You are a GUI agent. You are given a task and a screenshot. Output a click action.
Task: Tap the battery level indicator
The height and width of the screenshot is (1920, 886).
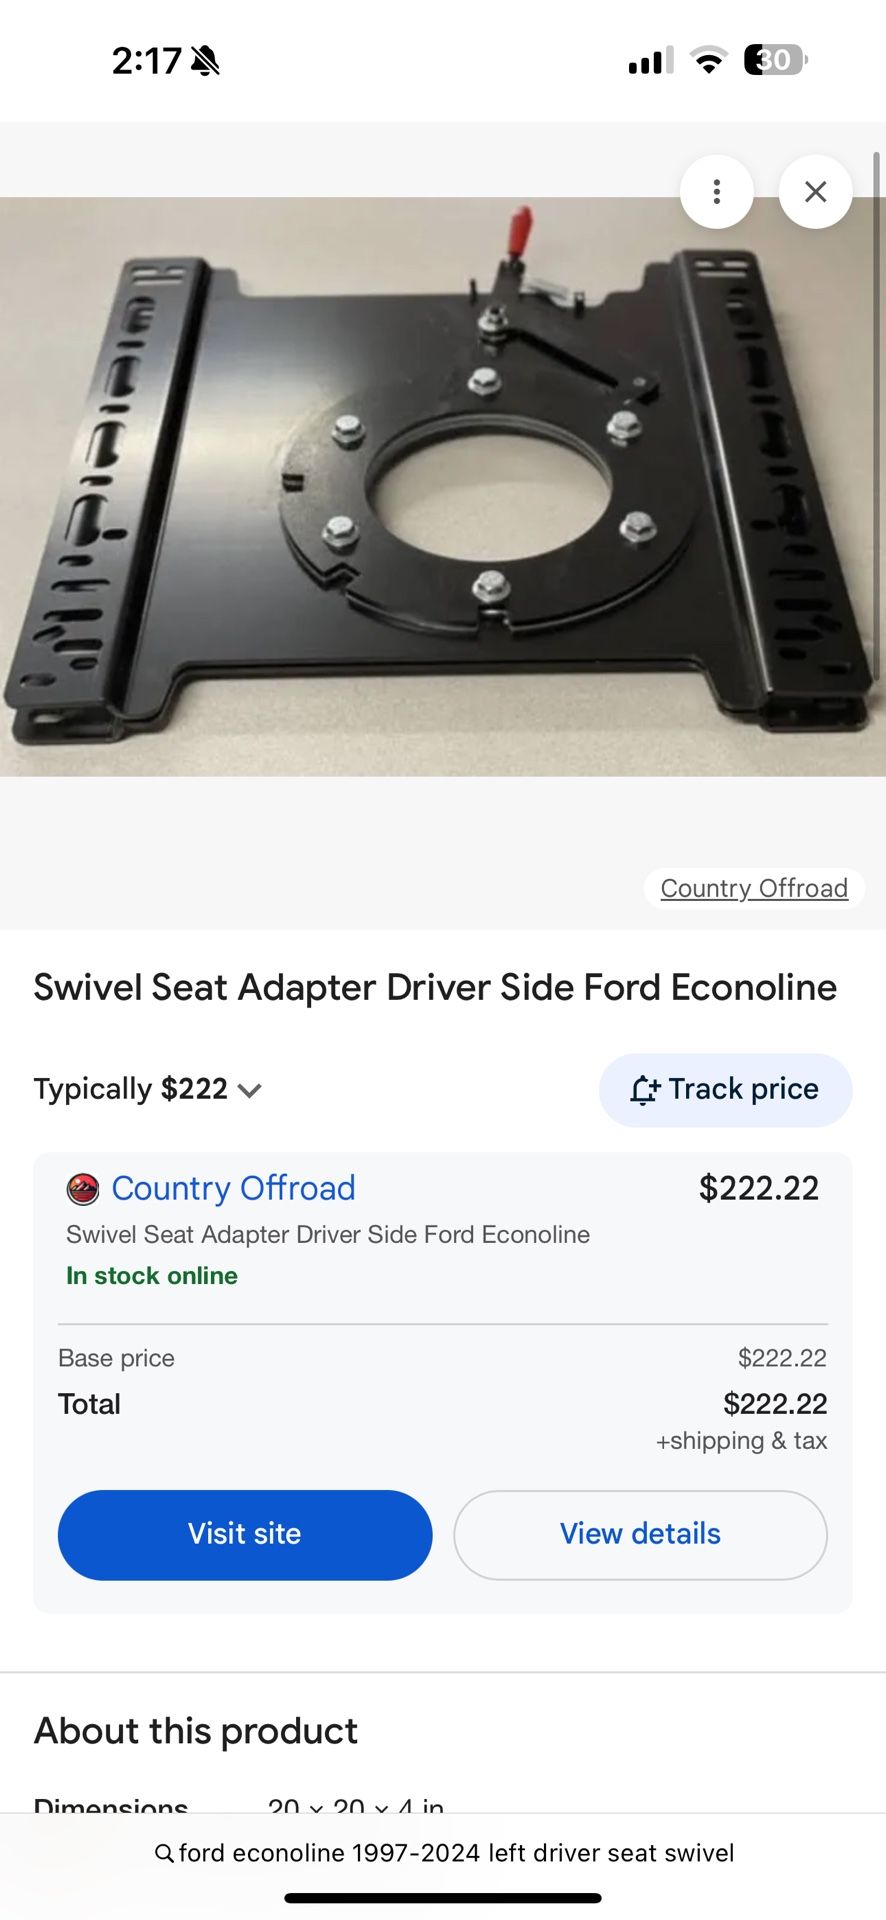775,61
